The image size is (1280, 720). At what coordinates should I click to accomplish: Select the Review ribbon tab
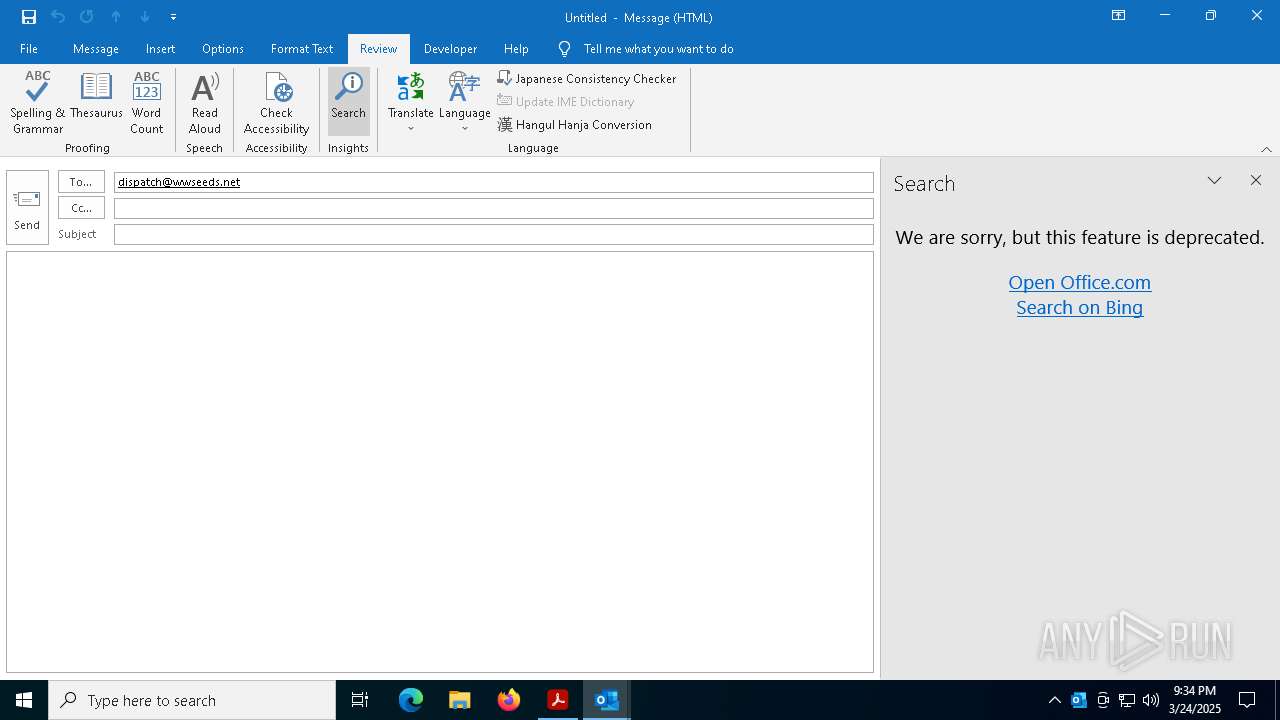point(378,49)
